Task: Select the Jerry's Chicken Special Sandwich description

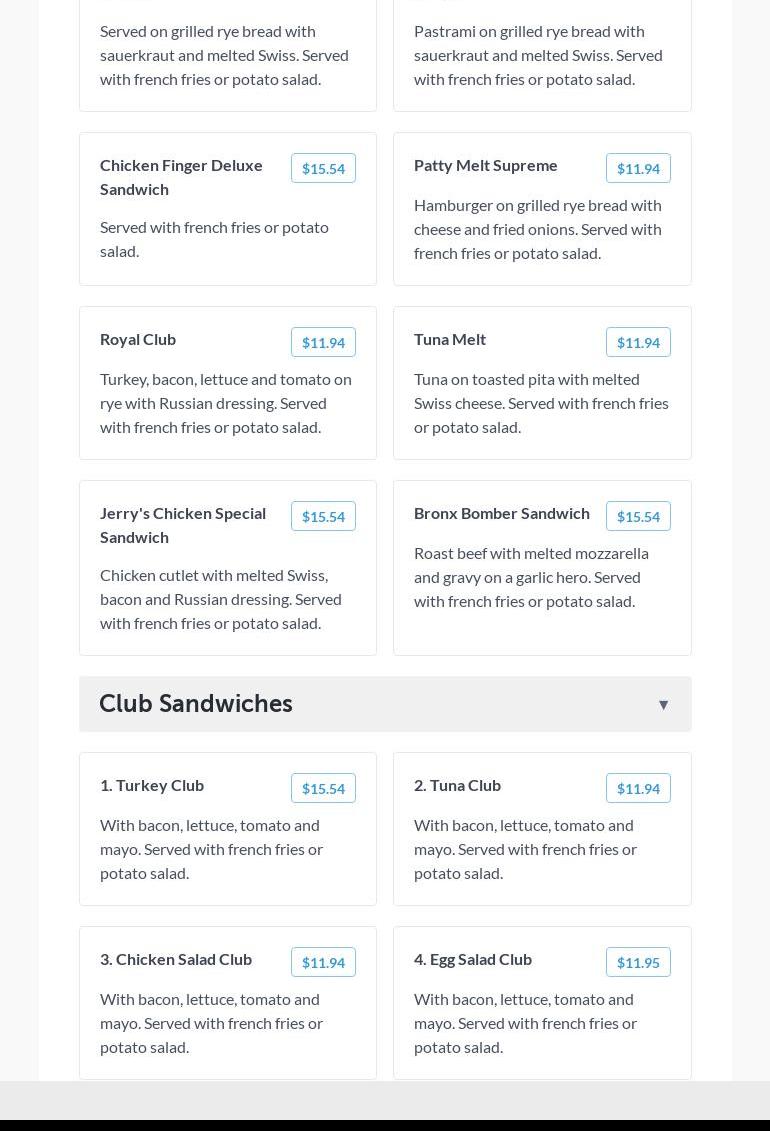Action: coord(221,599)
